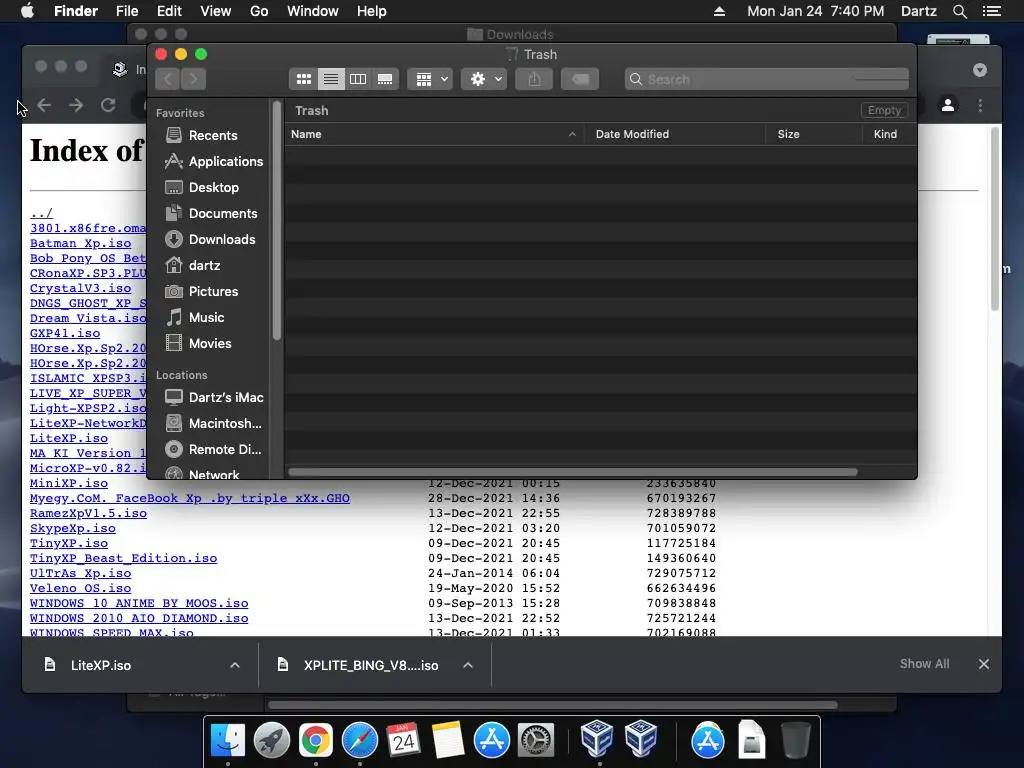Sort by Size column header
1024x768 pixels.
814,134
